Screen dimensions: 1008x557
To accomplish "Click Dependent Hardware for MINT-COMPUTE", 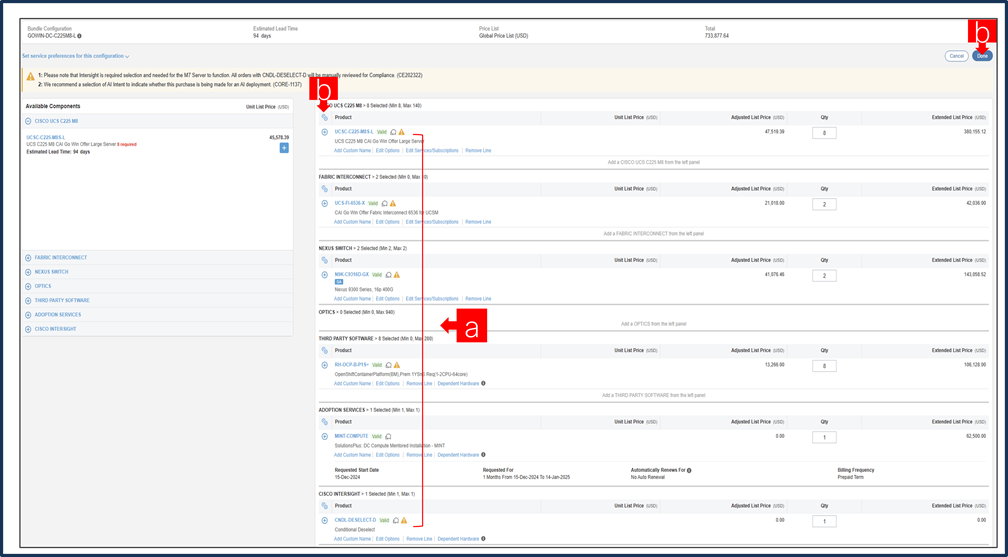I will [x=458, y=455].
